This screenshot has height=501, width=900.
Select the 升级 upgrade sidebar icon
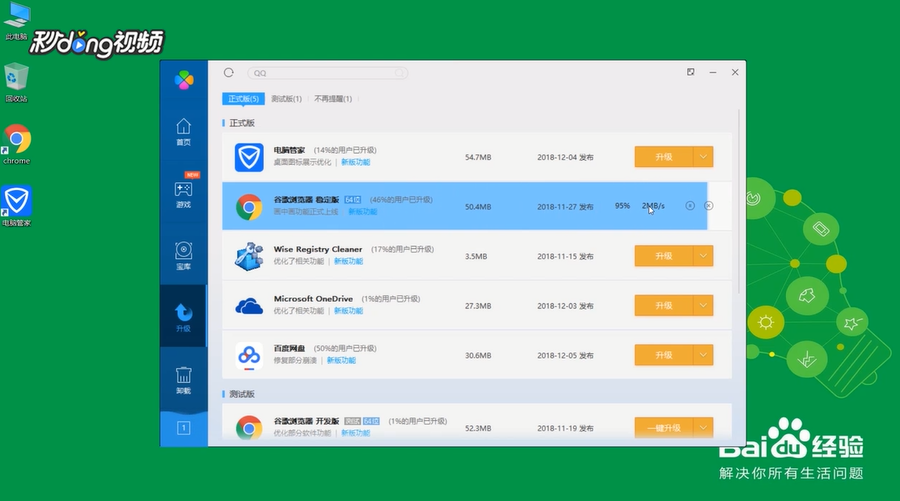point(183,317)
